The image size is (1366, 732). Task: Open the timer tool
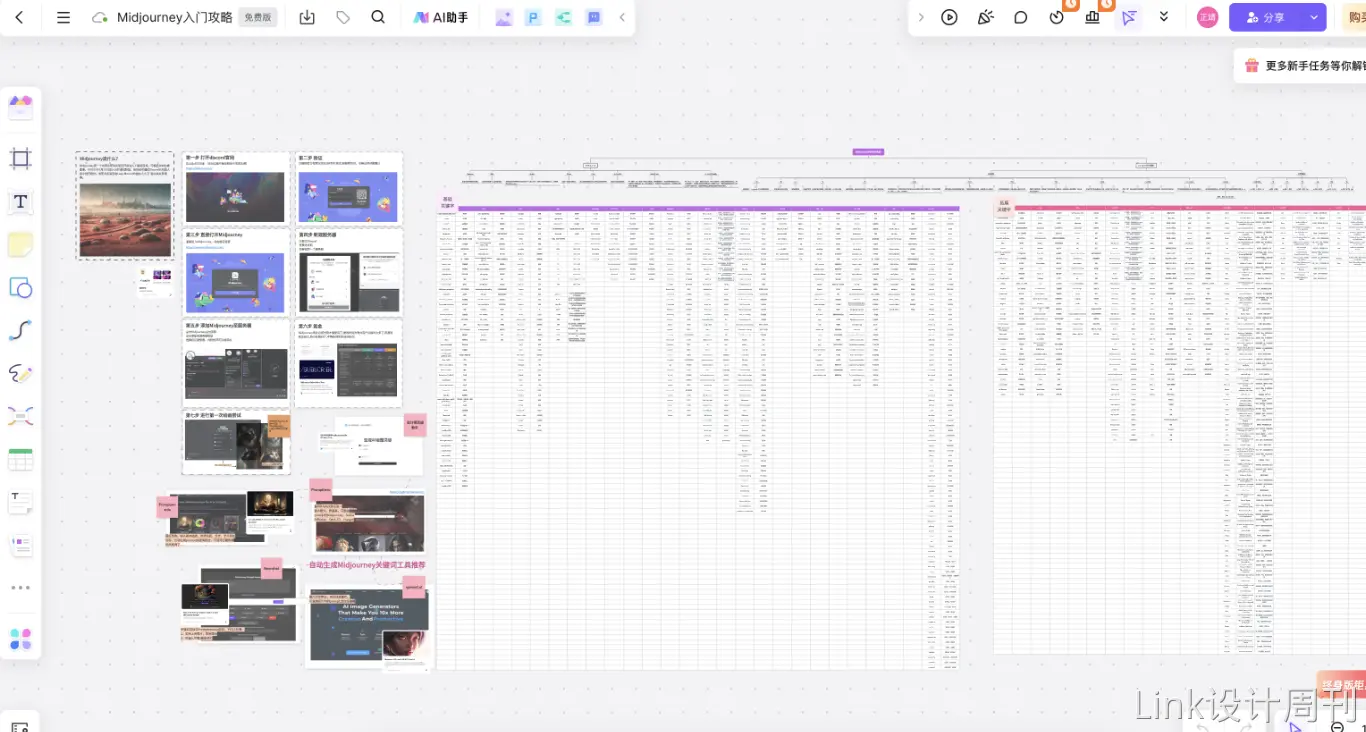[1057, 18]
